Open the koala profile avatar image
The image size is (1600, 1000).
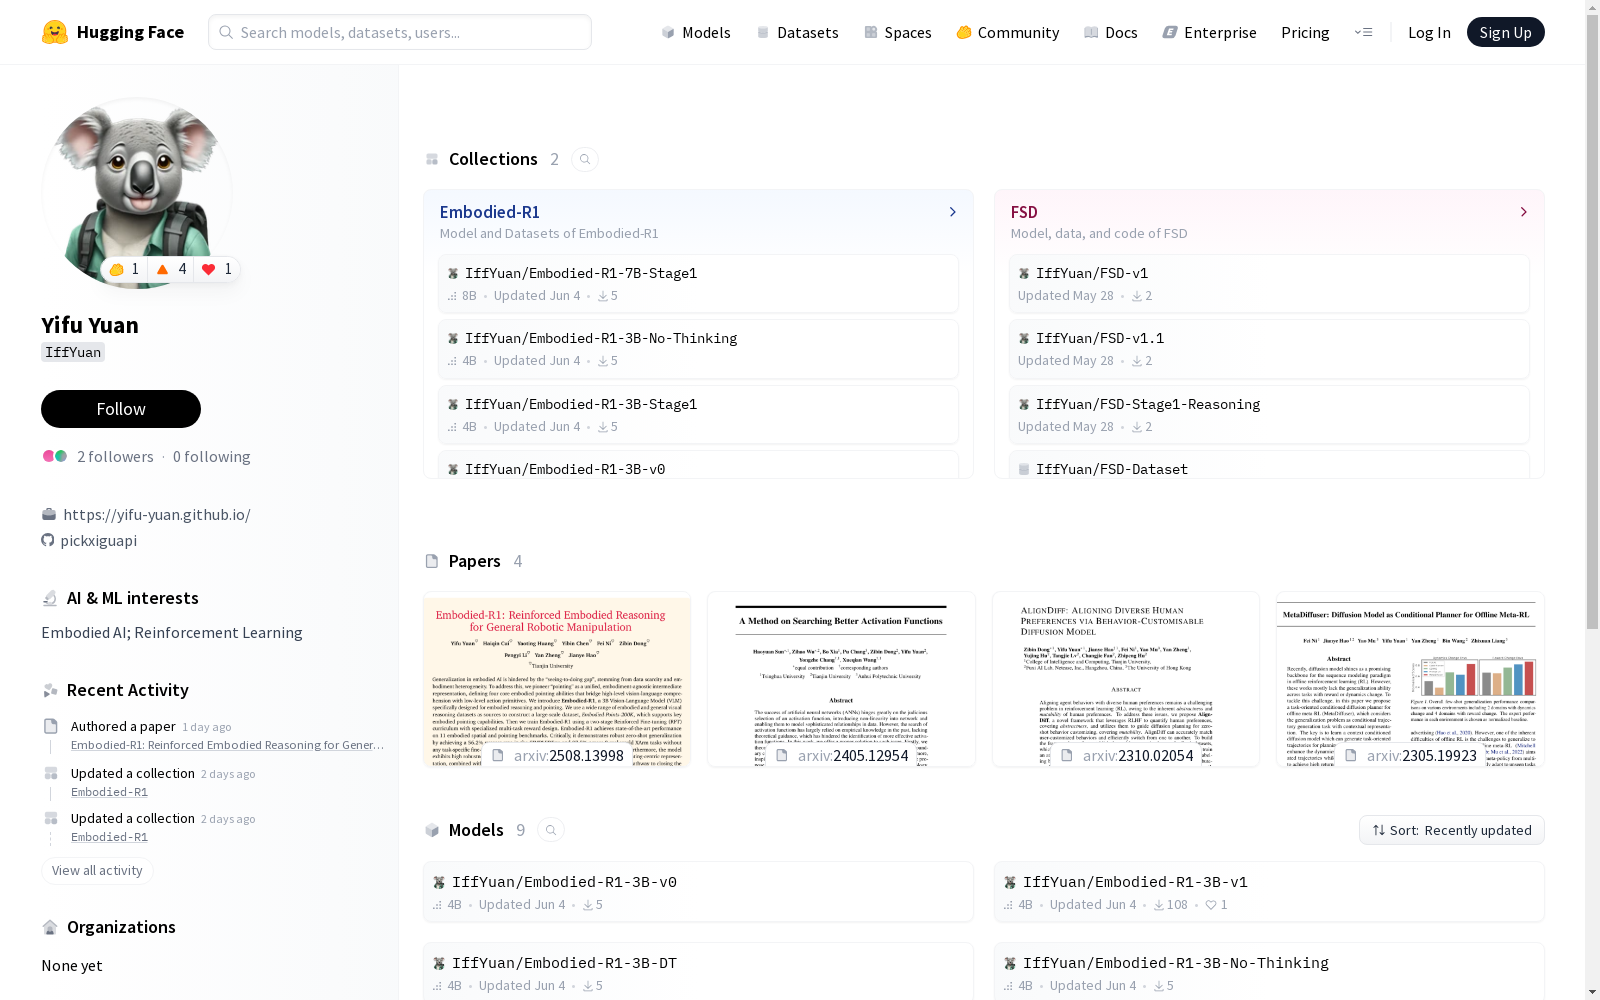coord(137,193)
